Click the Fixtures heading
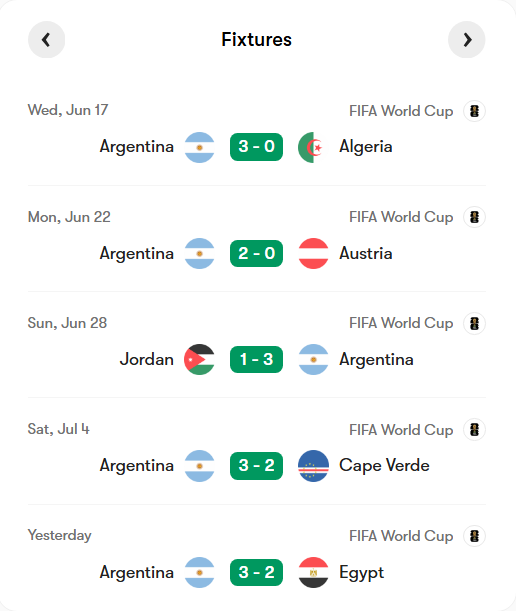This screenshot has height=611, width=516. (256, 40)
